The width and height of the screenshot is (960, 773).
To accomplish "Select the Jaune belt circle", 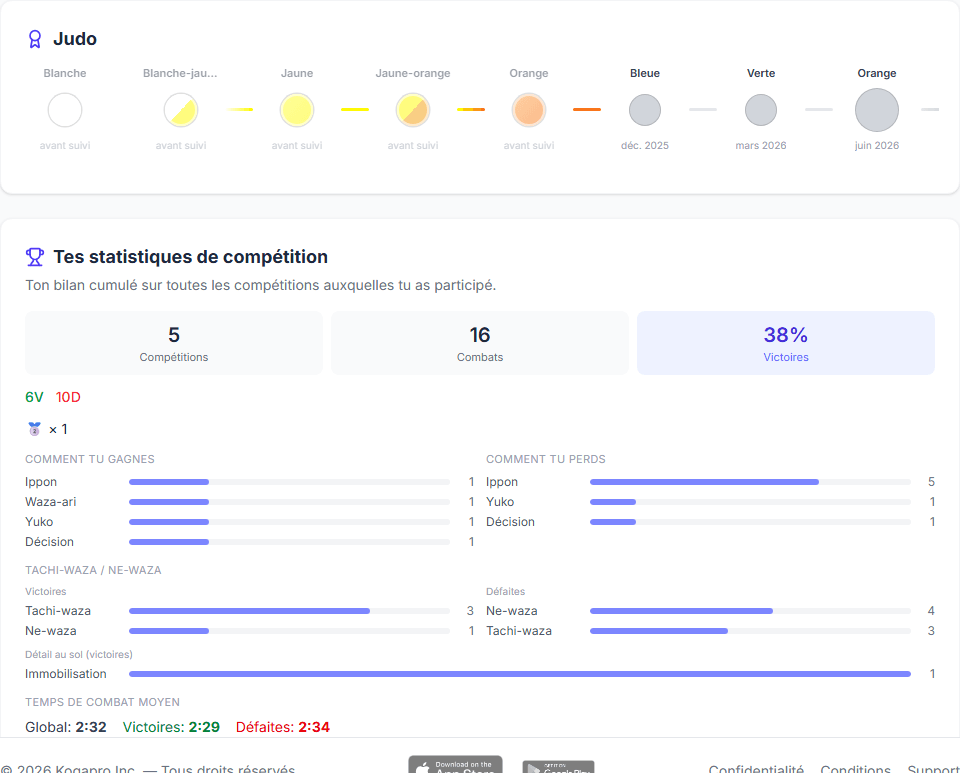I will 297,110.
